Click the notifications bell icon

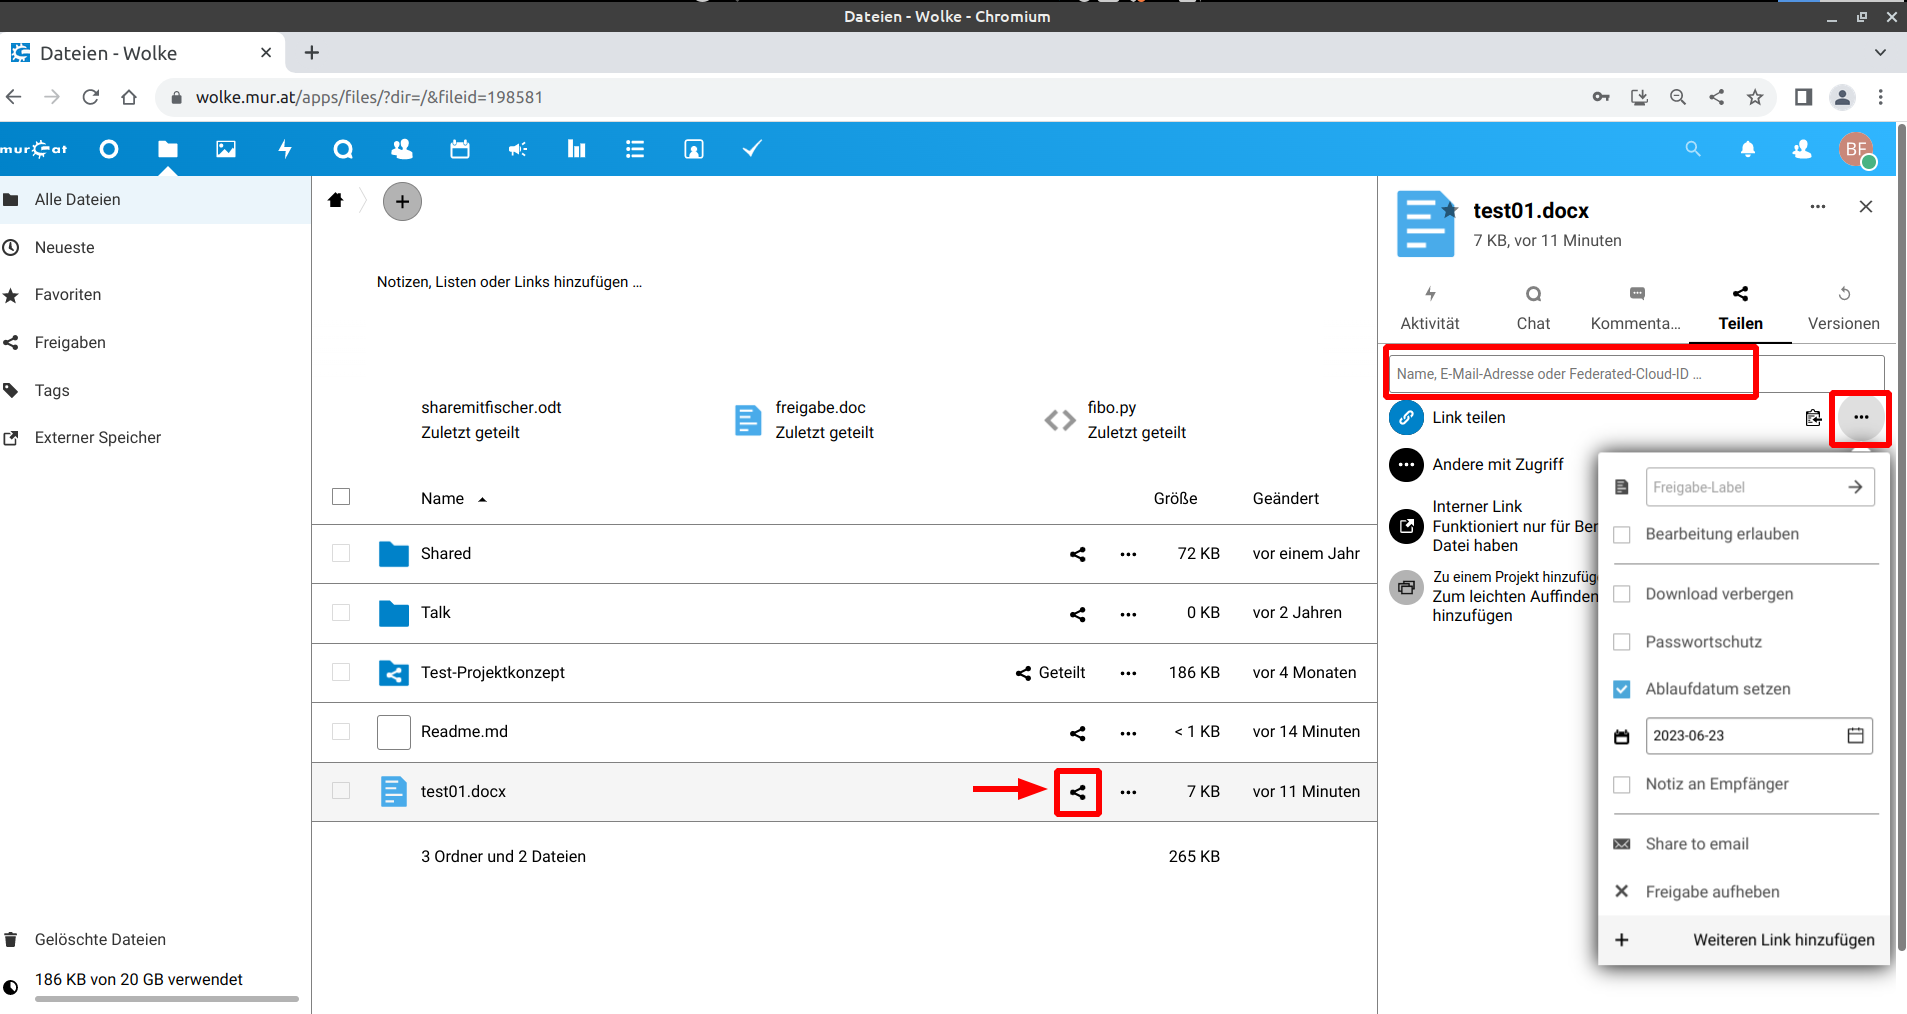coord(1747,149)
